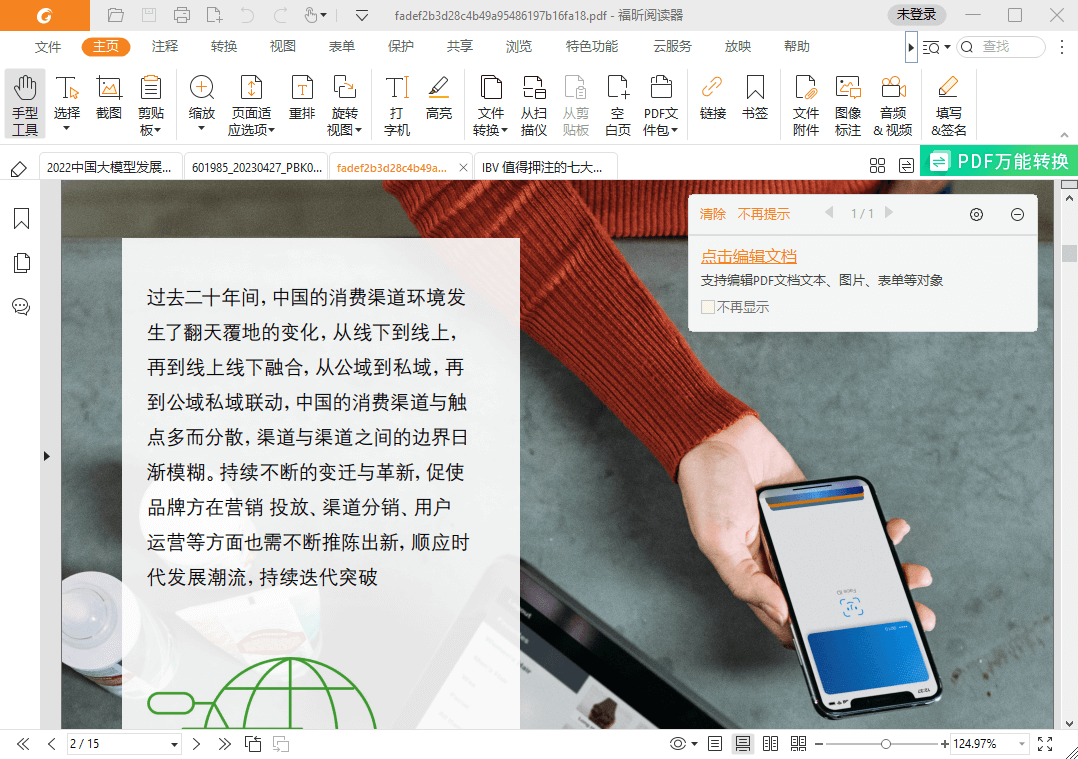Open Page Fit options (页面适应选项)
The image size is (1078, 759).
[x=251, y=104]
